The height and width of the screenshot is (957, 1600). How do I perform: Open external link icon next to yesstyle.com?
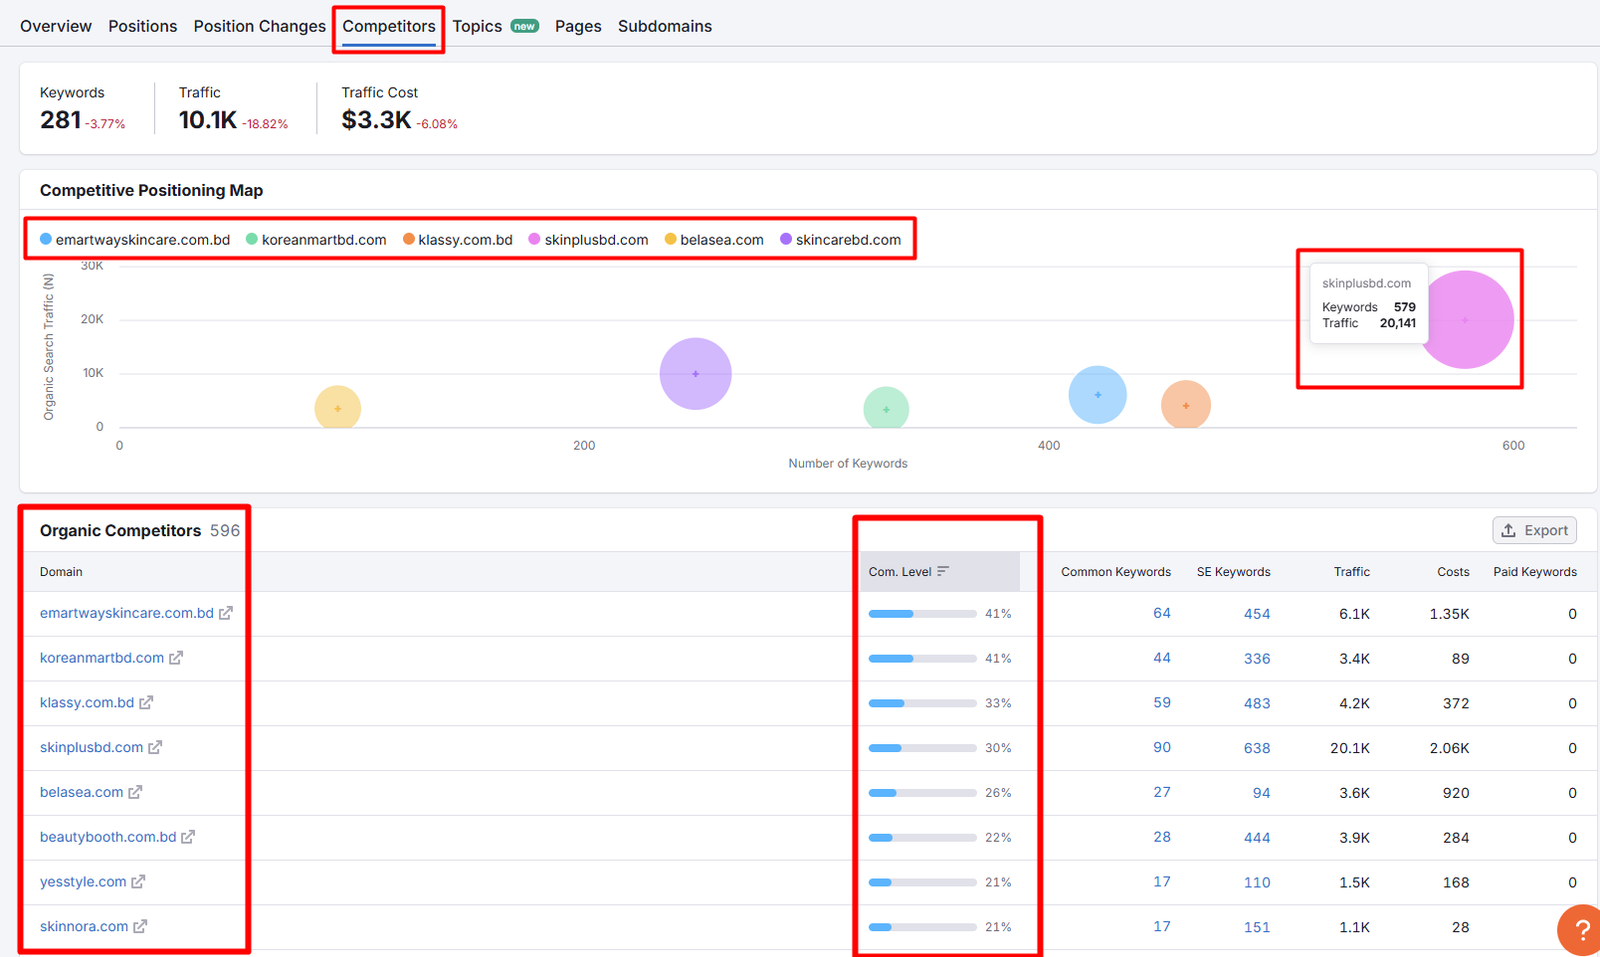(x=138, y=882)
